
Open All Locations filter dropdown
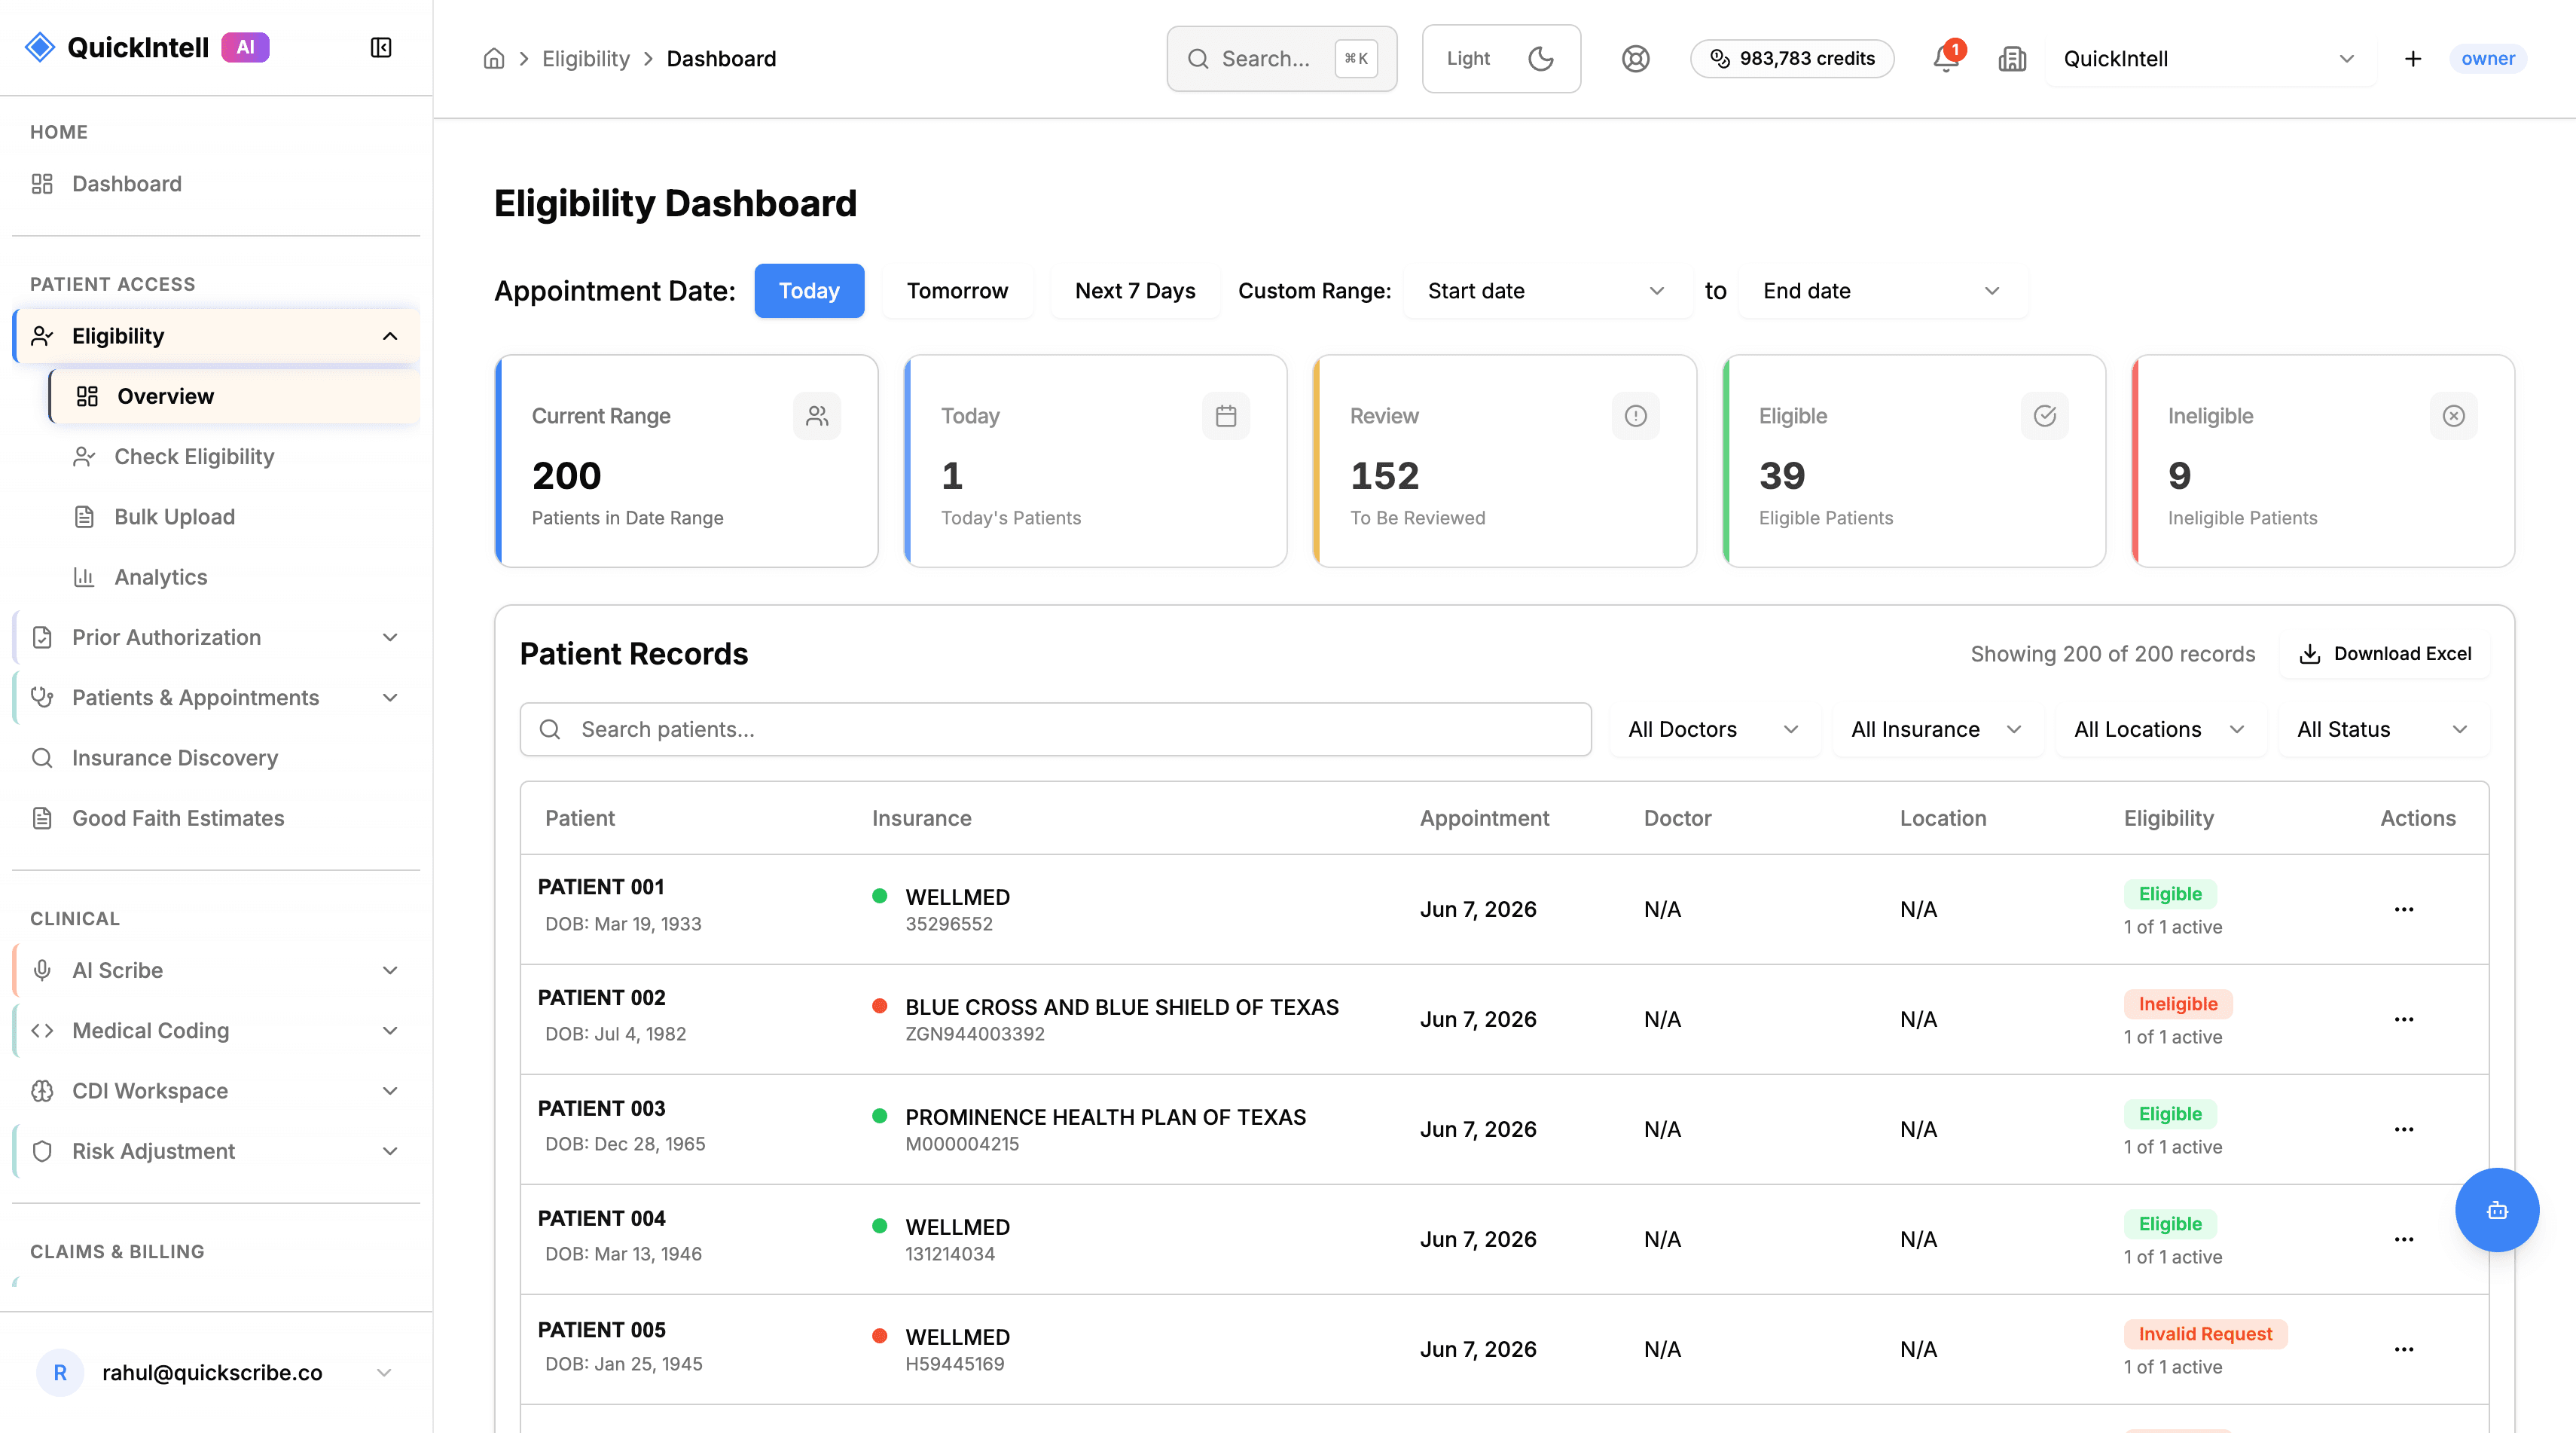[2160, 730]
